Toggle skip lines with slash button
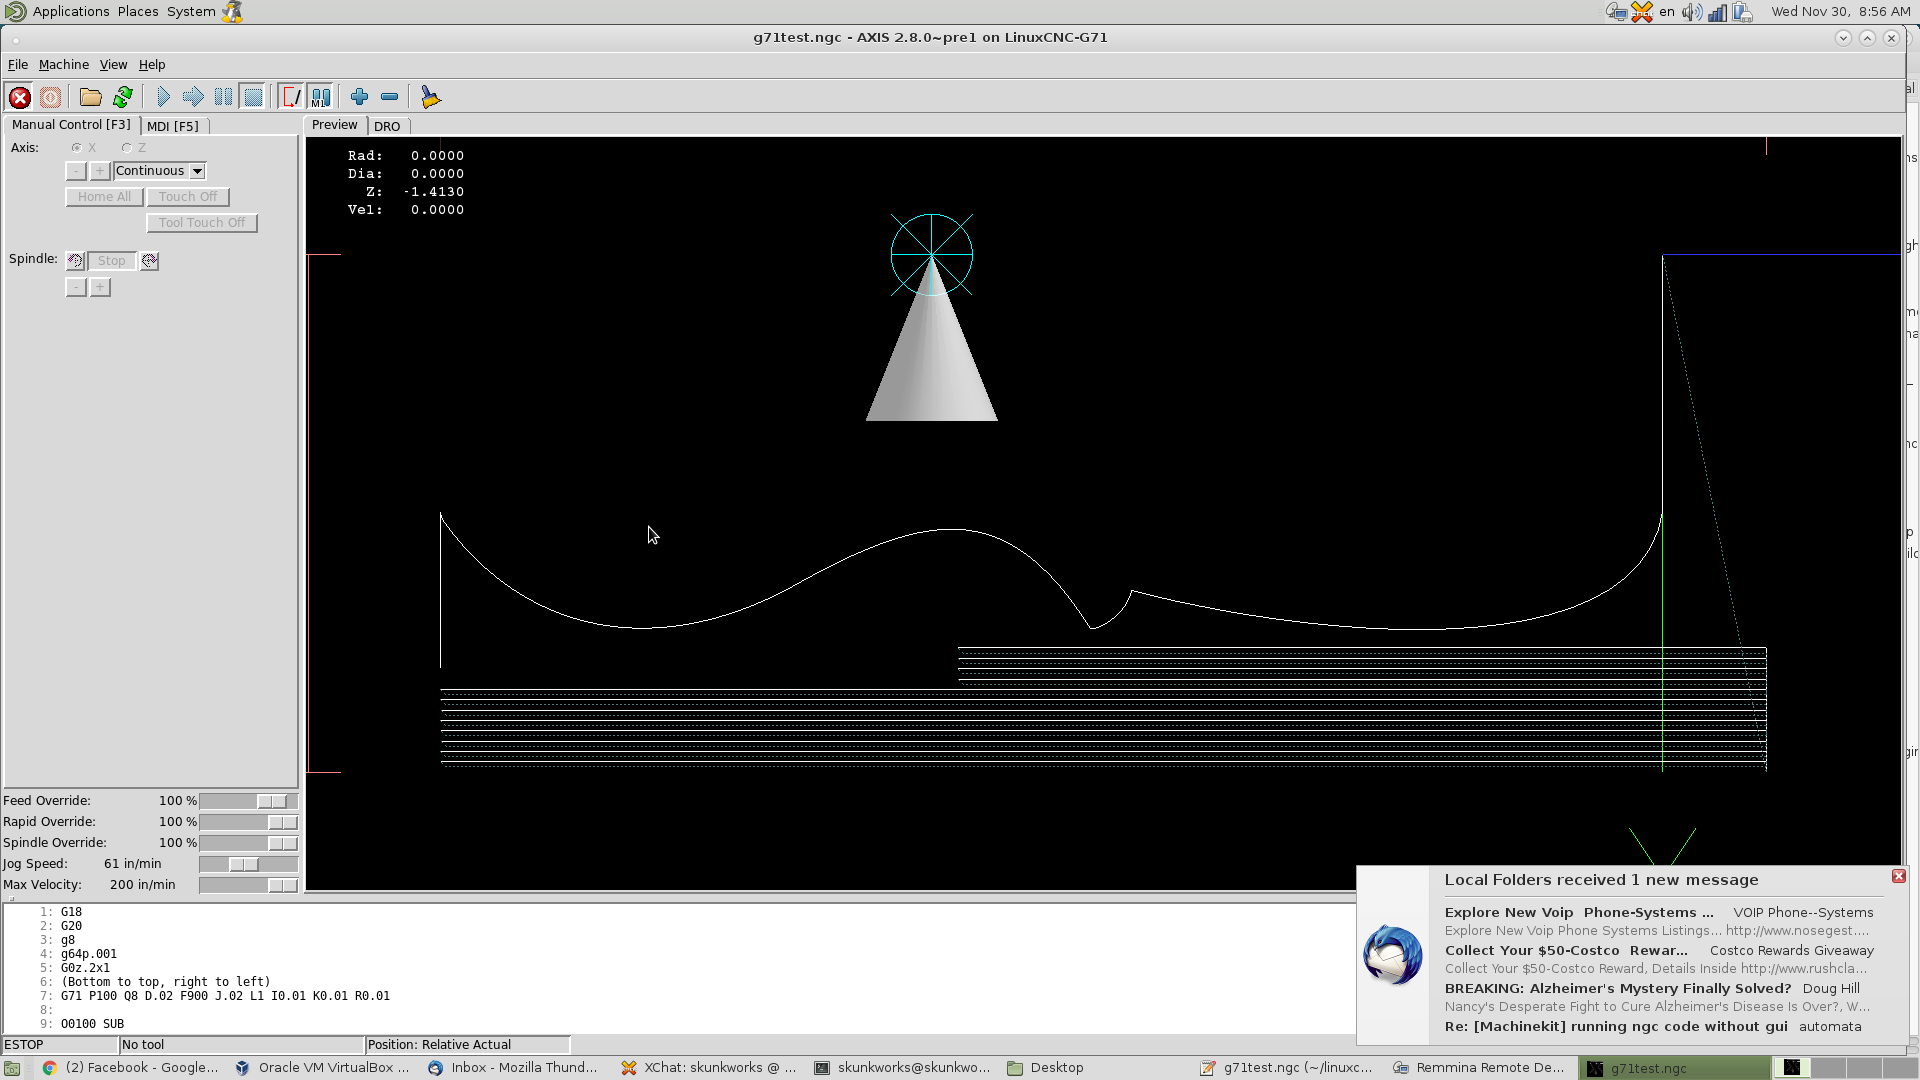1920x1080 pixels. point(291,97)
